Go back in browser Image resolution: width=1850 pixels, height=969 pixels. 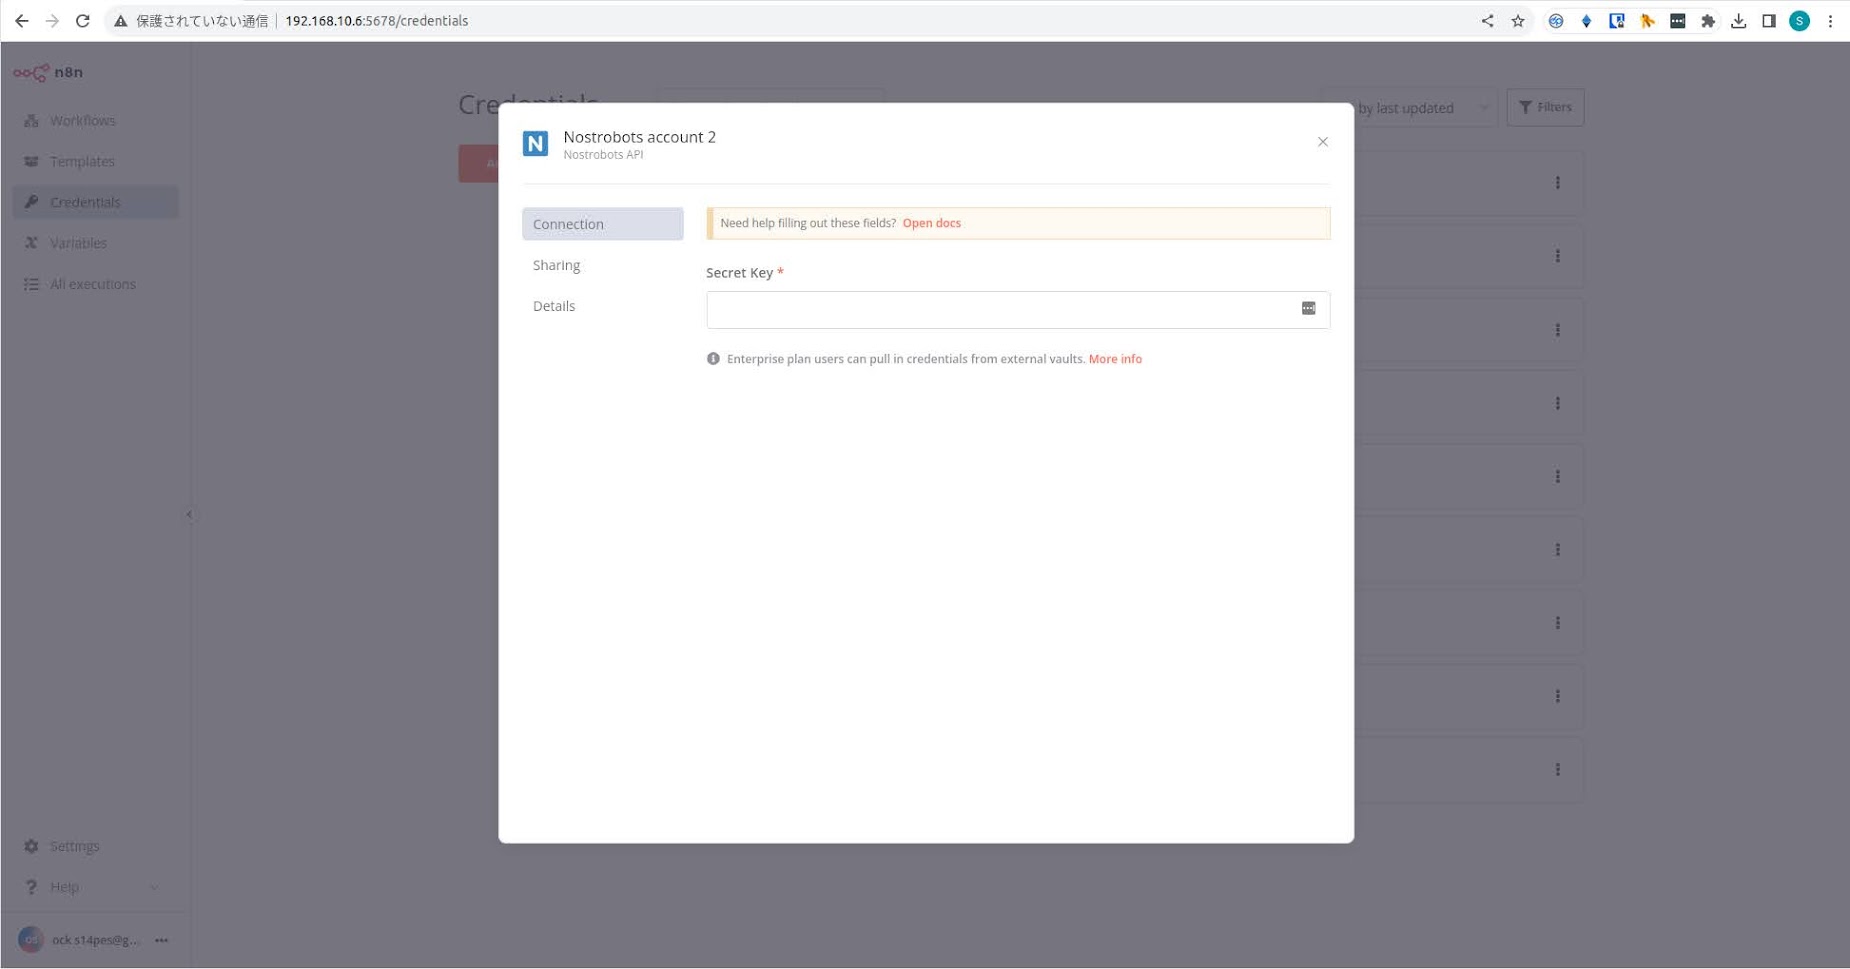point(21,20)
